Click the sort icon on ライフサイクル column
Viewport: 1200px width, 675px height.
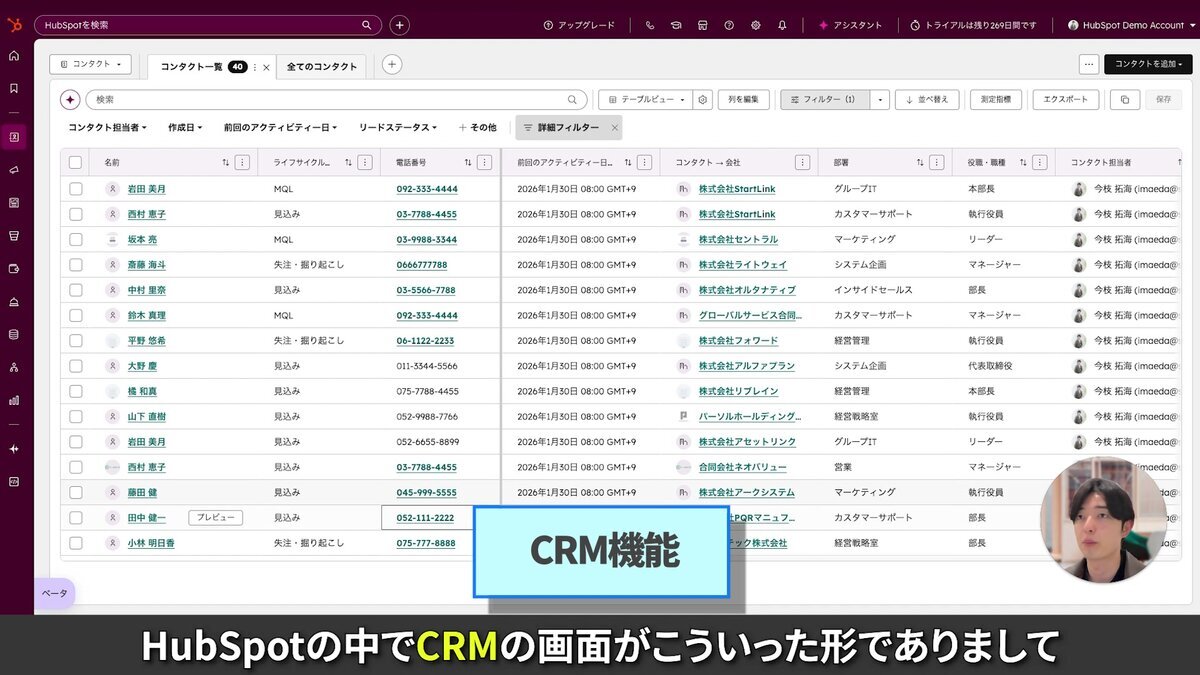tap(347, 161)
